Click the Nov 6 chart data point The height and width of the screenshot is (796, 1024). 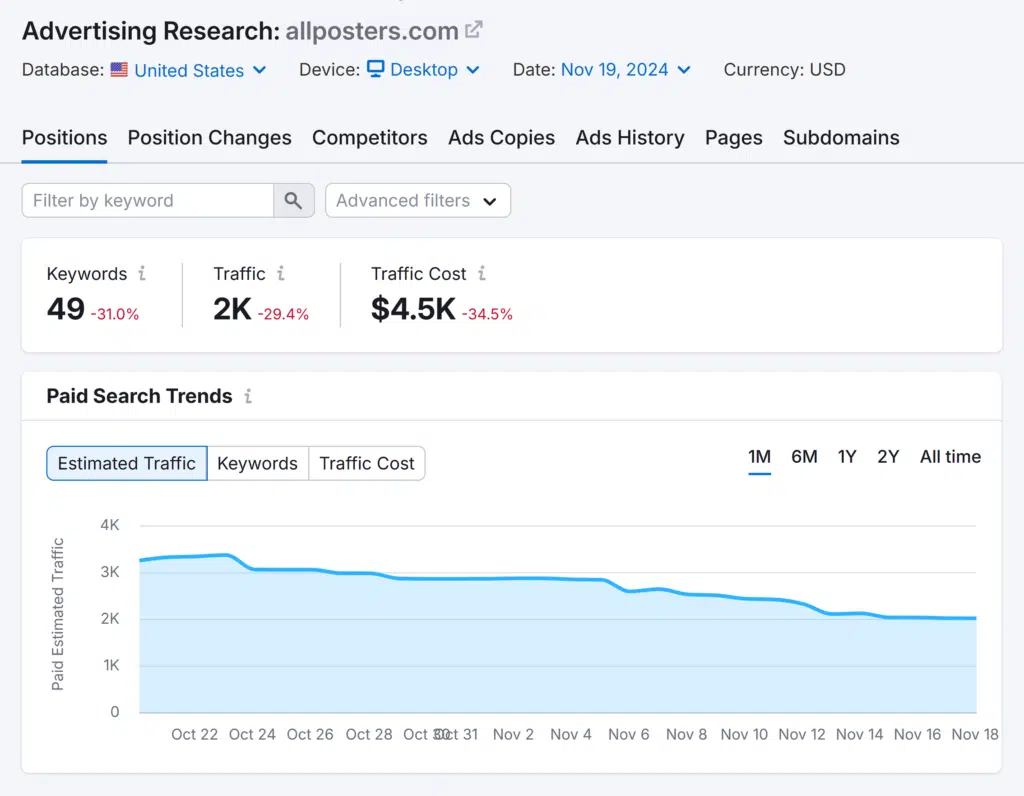pyautogui.click(x=629, y=591)
